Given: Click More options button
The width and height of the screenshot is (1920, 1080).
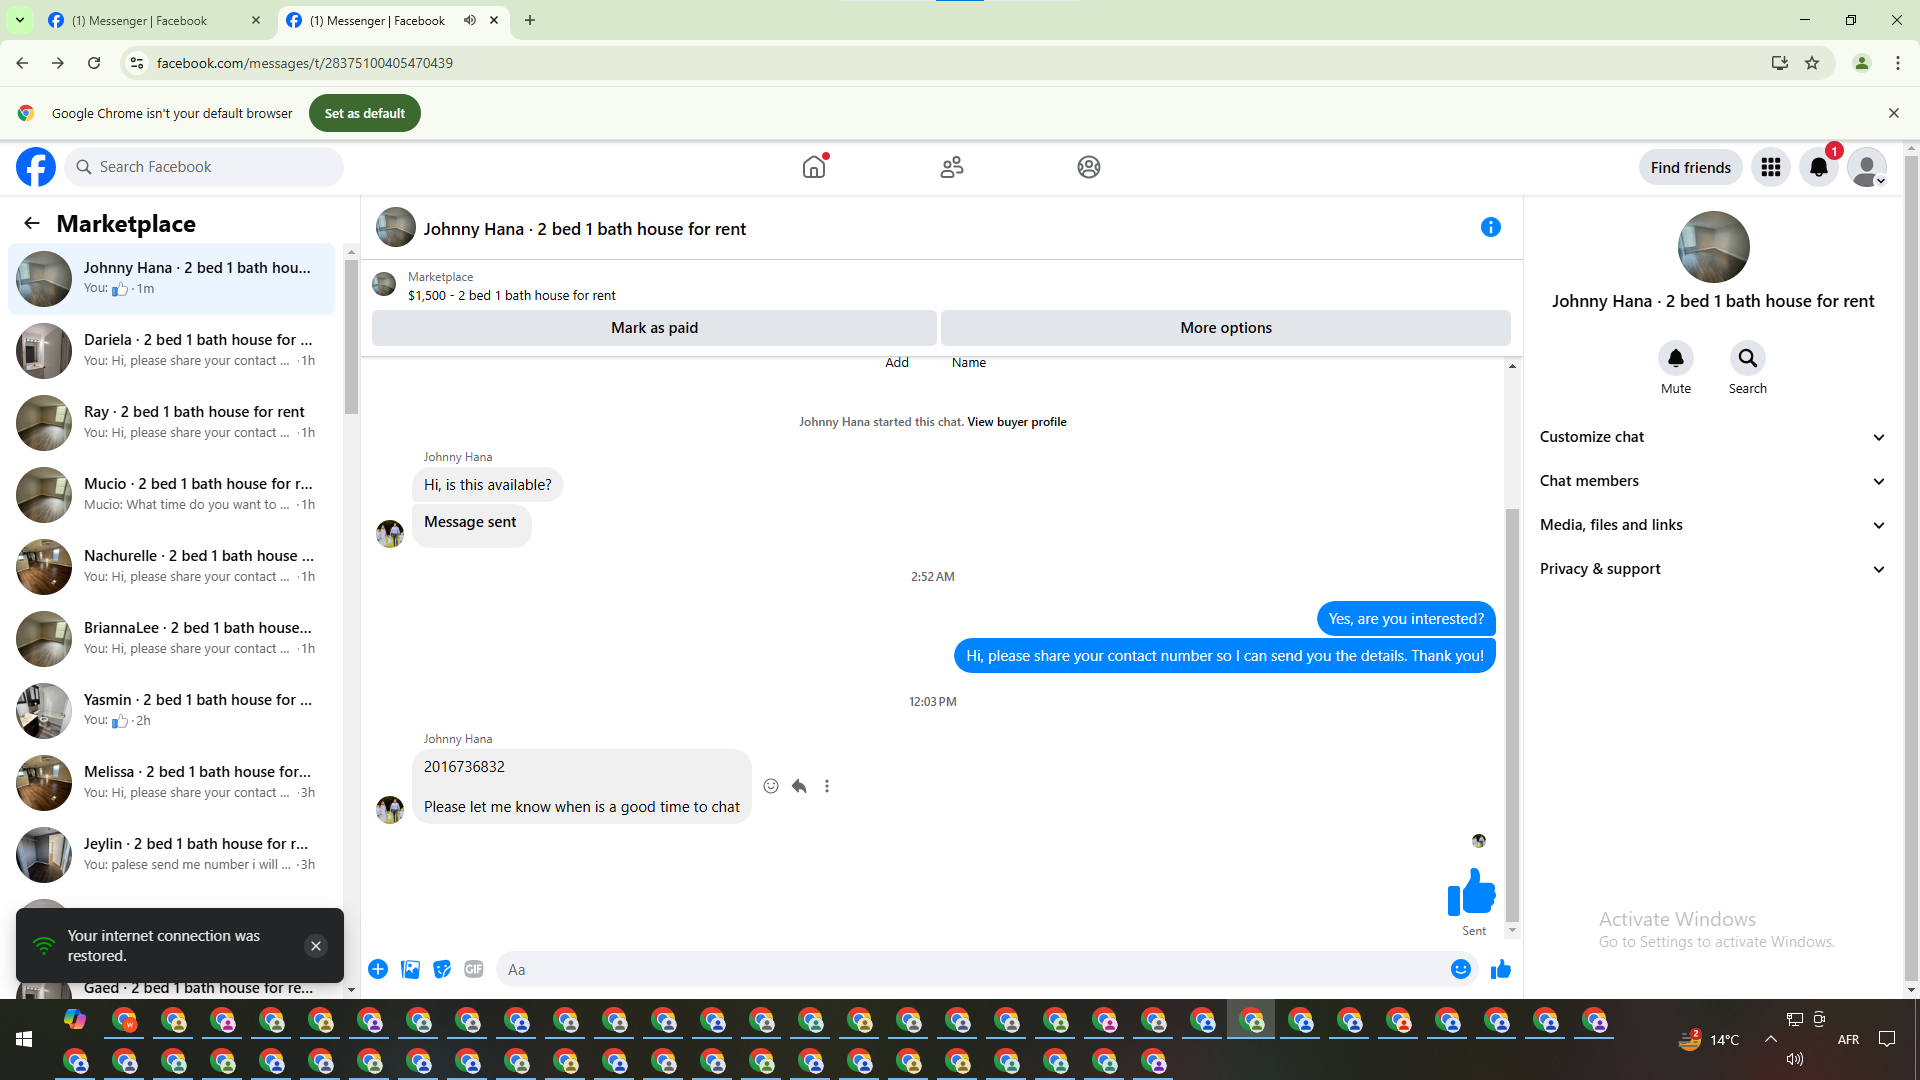Looking at the screenshot, I should (1226, 328).
